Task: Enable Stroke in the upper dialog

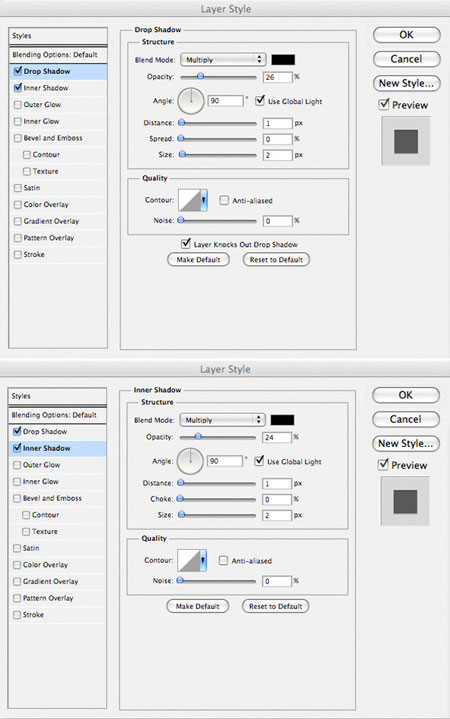Action: click(x=18, y=254)
